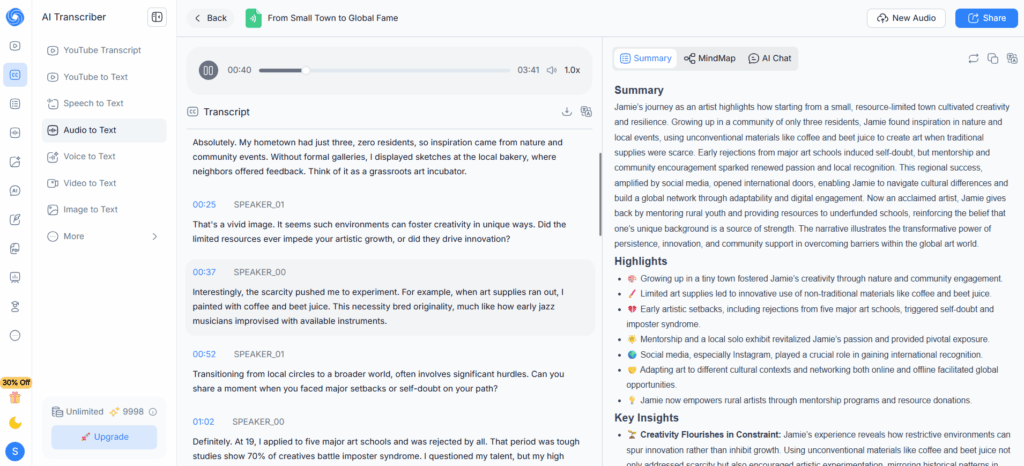The height and width of the screenshot is (466, 1024).
Task: Open the audio waveform icon in the left rail
Action: [x=15, y=133]
